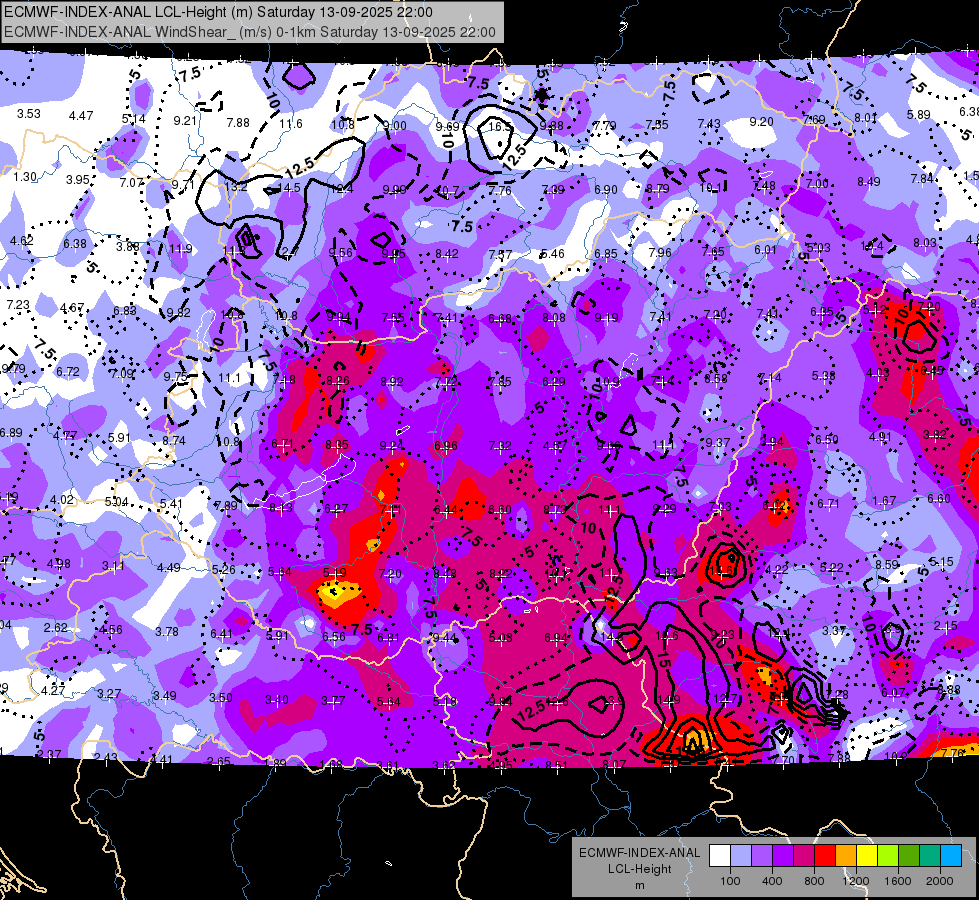
Task: Click wind shear value 5.38
Action: point(824,375)
